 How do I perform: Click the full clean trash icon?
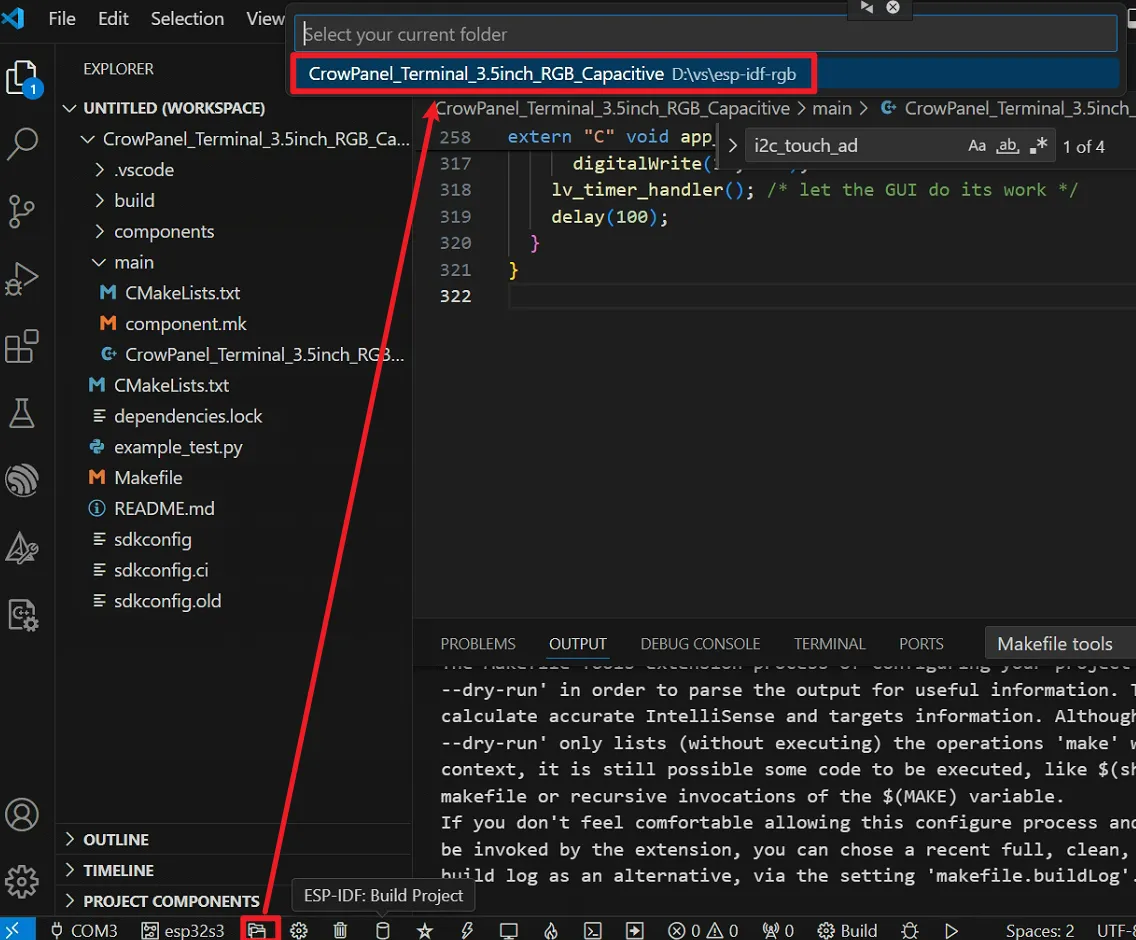coord(341,930)
